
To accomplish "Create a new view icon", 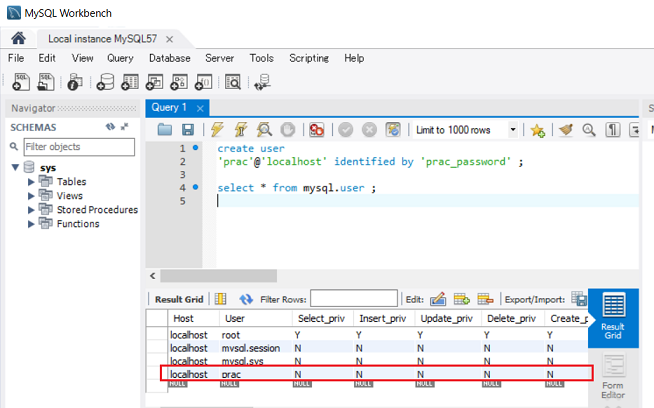I will [x=154, y=82].
